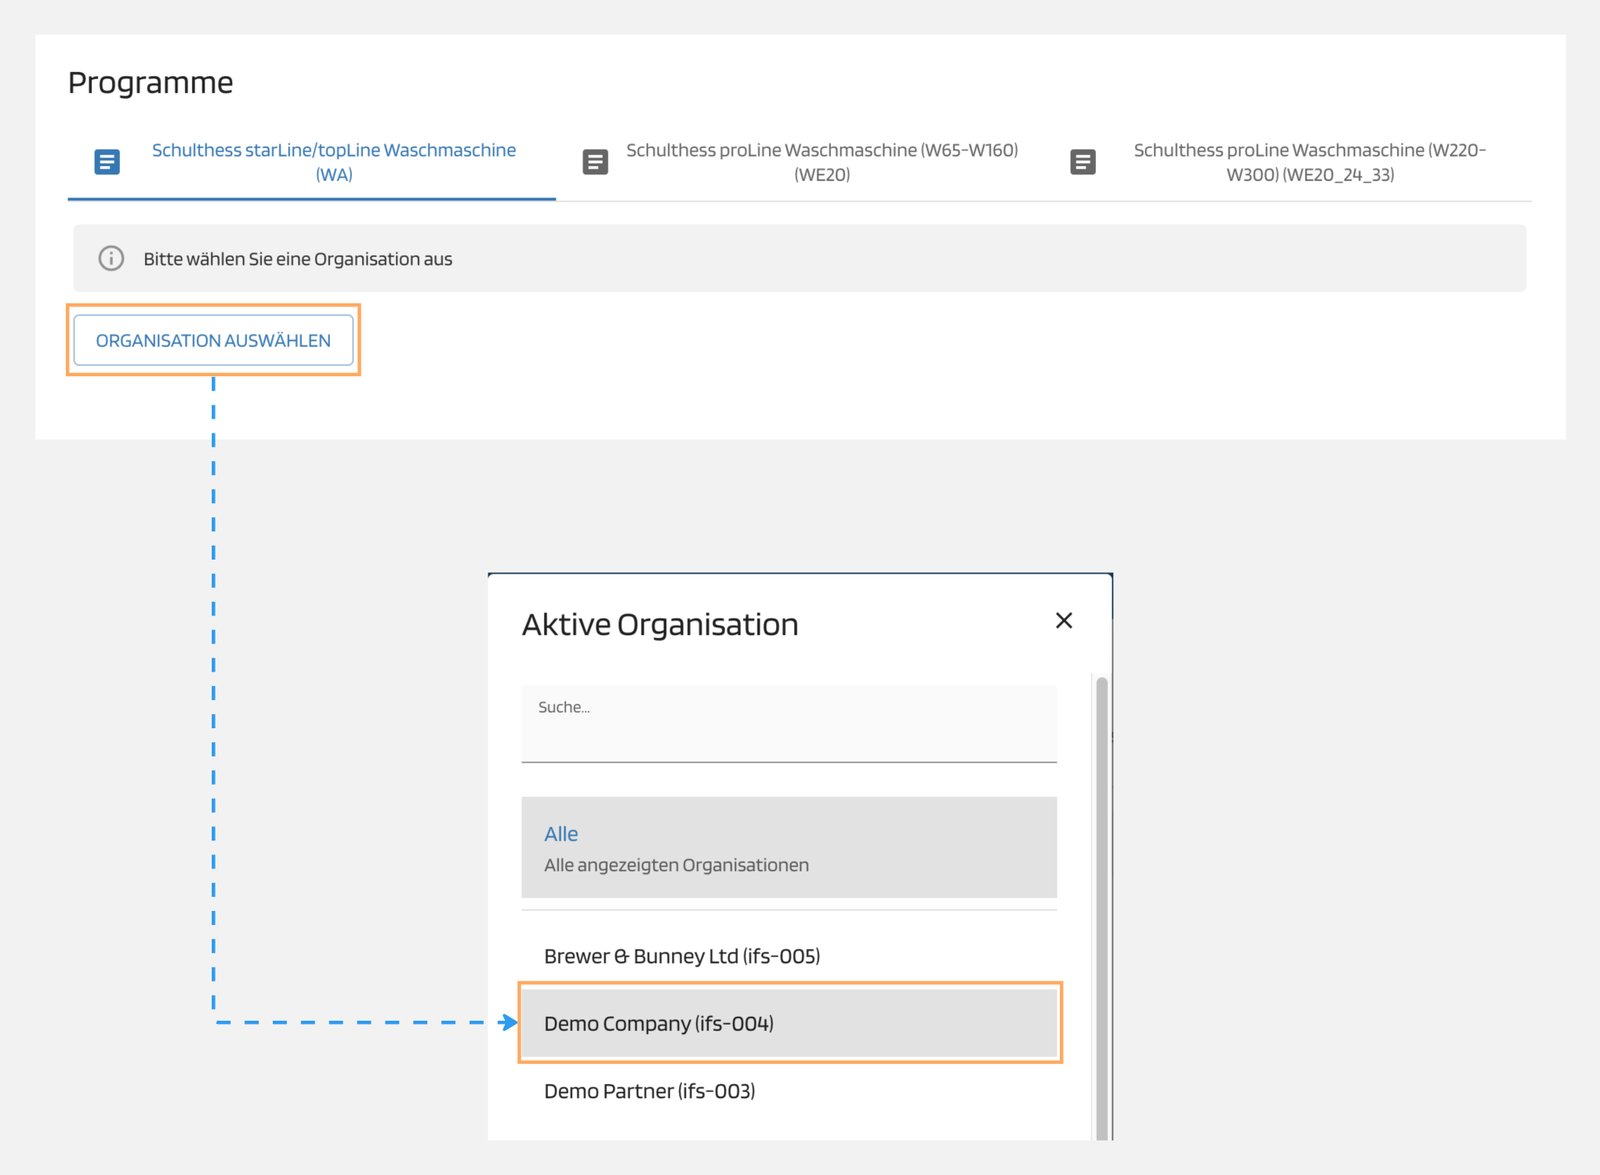The height and width of the screenshot is (1175, 1600).
Task: Click the Organisation auswählen button
Action: (213, 340)
